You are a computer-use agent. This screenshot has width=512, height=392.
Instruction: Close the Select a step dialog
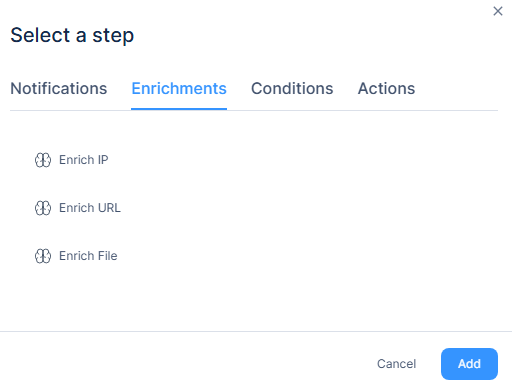click(498, 11)
